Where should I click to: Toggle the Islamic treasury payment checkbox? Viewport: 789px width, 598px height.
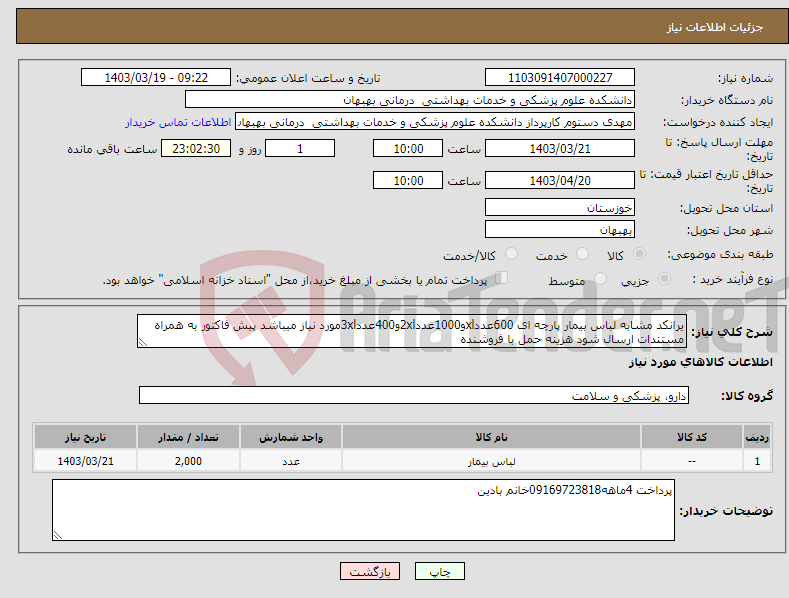tap(502, 278)
